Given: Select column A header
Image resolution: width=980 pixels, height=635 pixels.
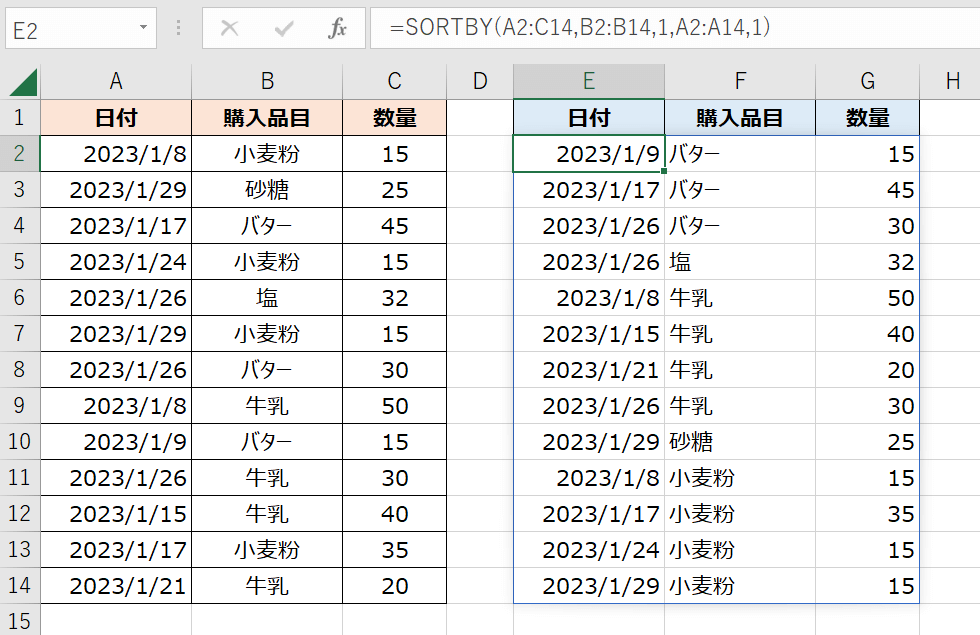Looking at the screenshot, I should coord(116,82).
